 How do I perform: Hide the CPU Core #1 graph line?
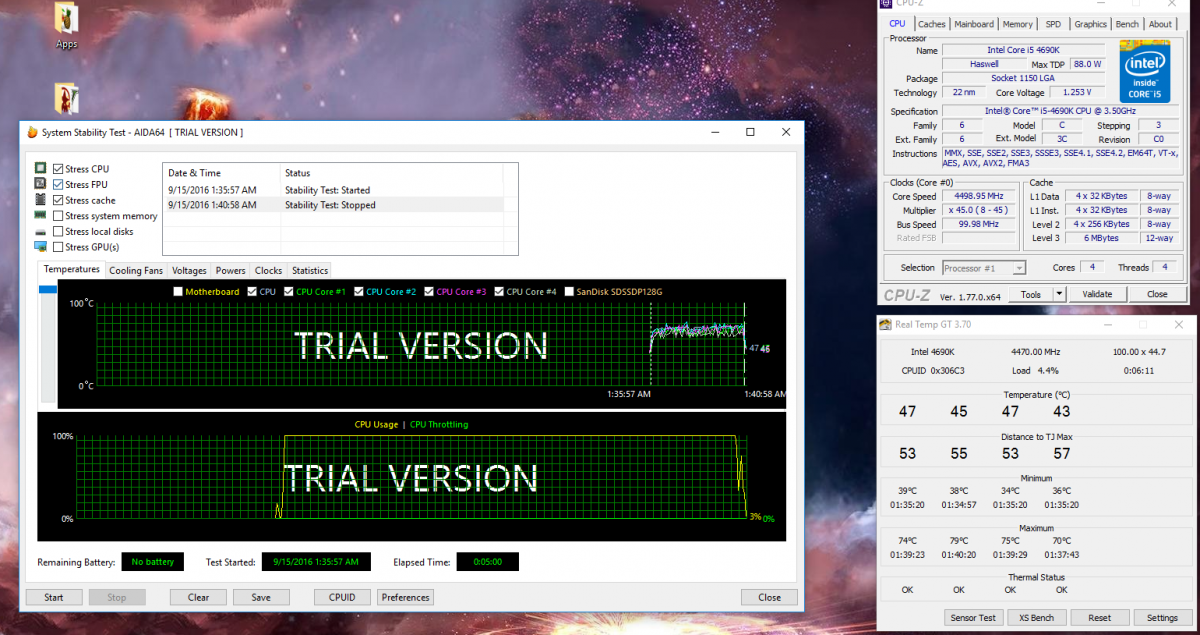[x=289, y=292]
